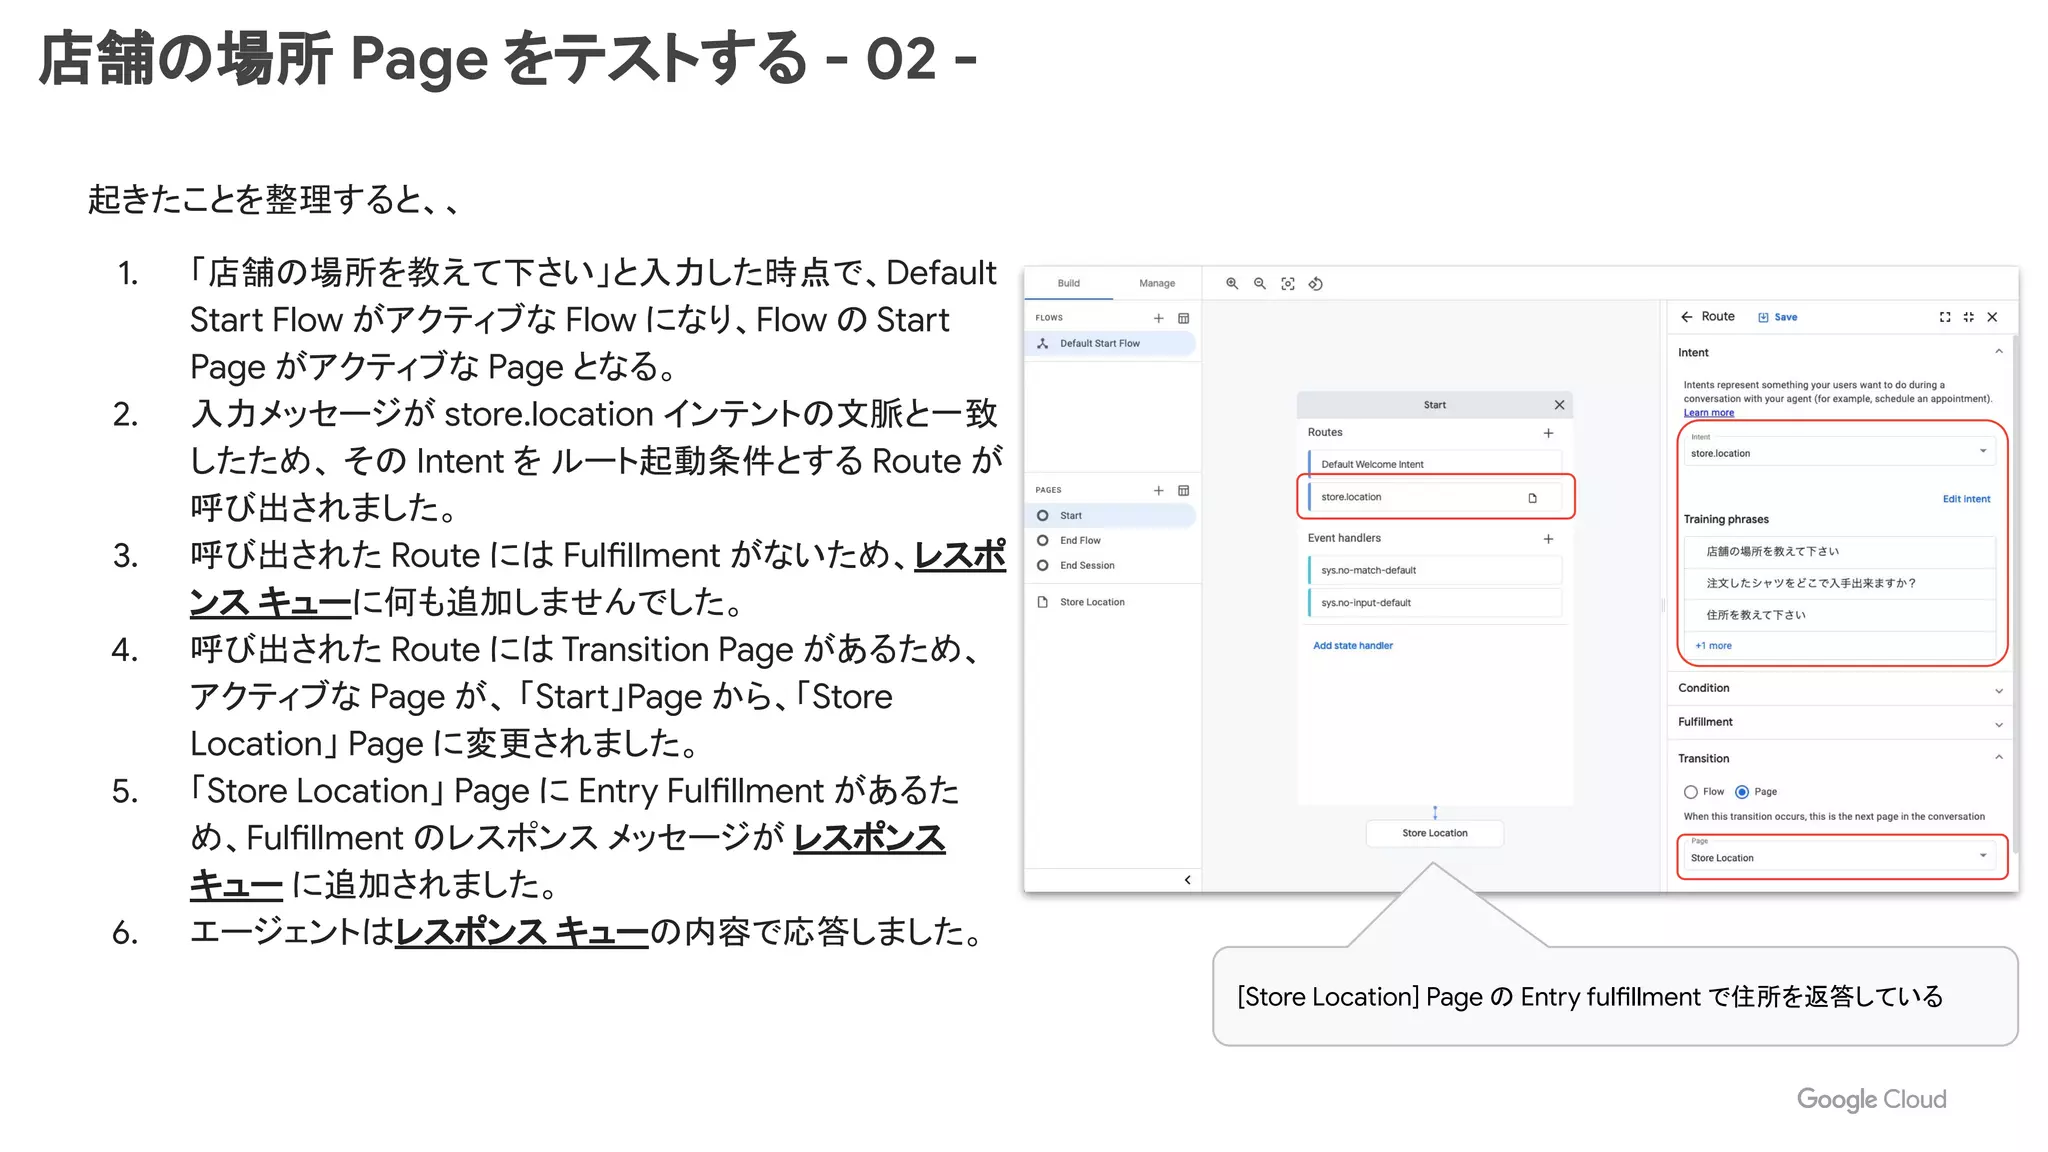Open the store.location route
The height and width of the screenshot is (1152, 2048).
1435,497
